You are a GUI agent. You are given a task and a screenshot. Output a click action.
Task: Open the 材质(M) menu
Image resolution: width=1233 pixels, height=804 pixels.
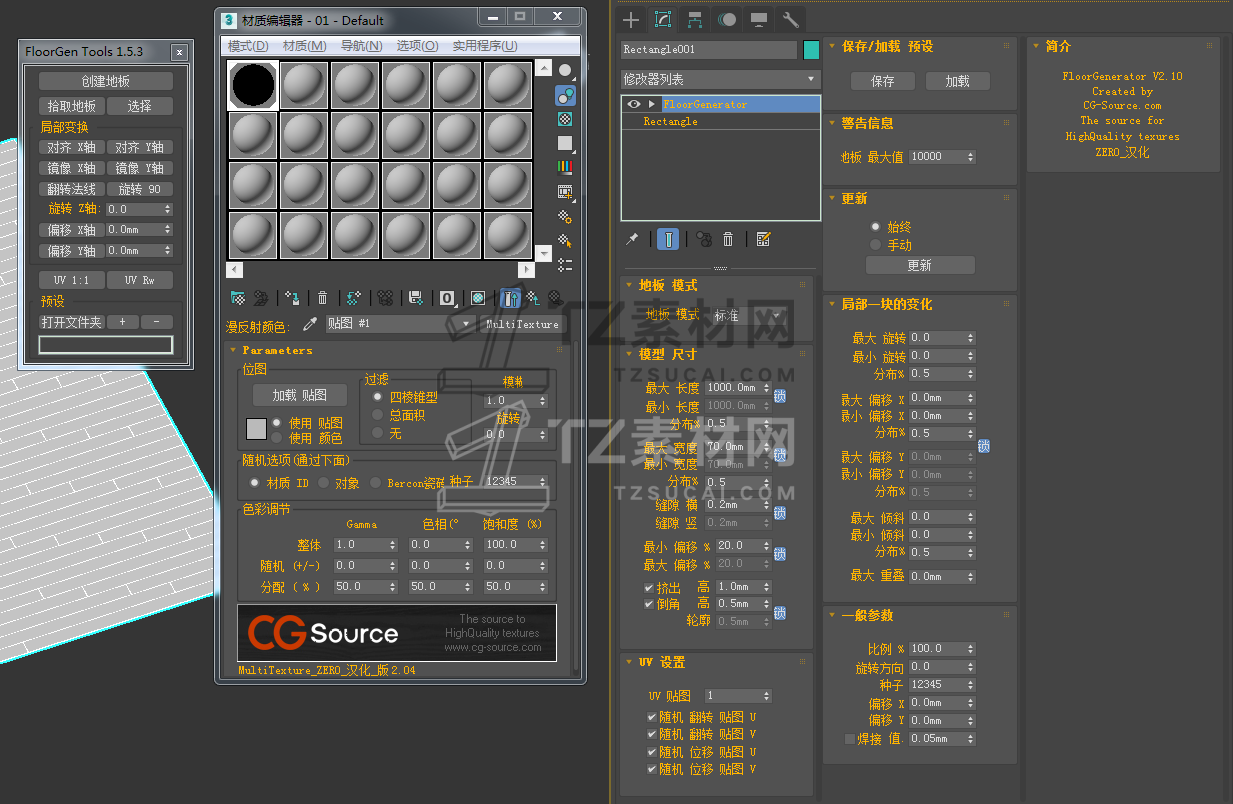pyautogui.click(x=304, y=46)
